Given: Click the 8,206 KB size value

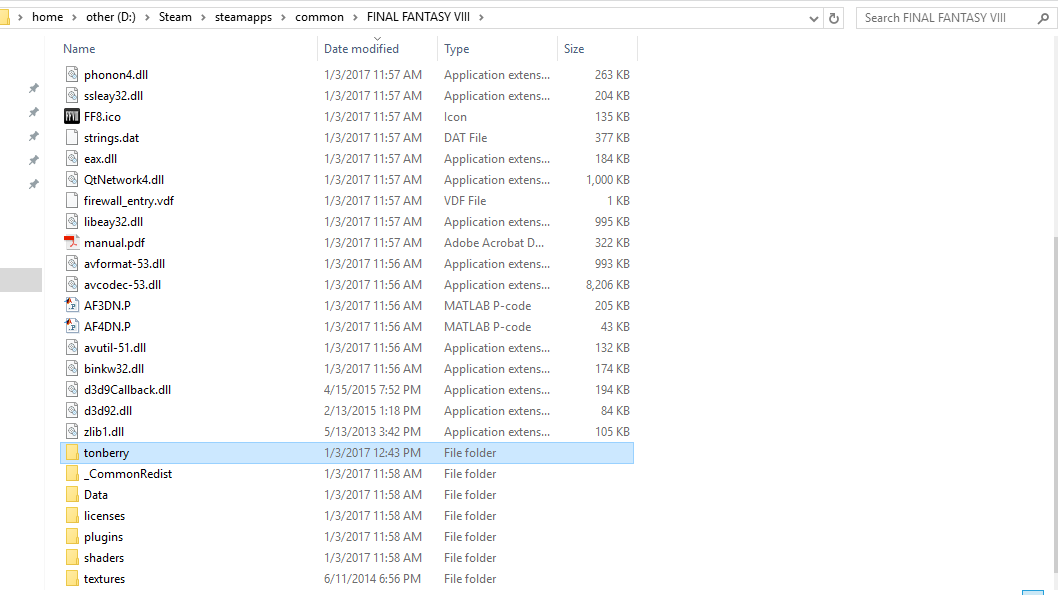Looking at the screenshot, I should (607, 285).
